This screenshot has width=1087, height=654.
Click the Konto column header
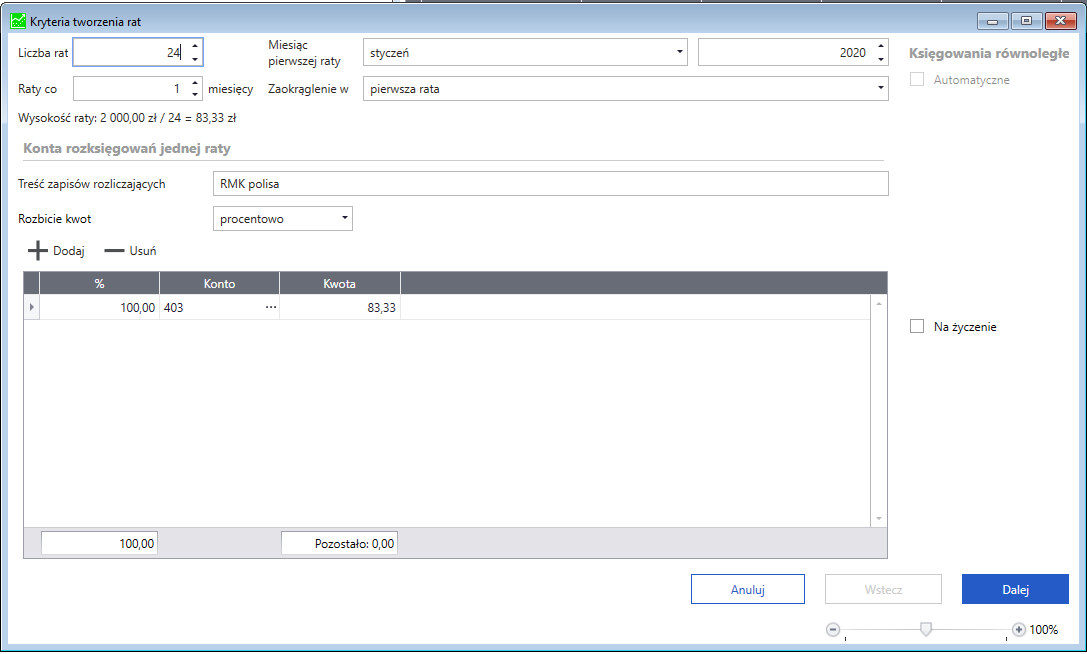coord(219,283)
